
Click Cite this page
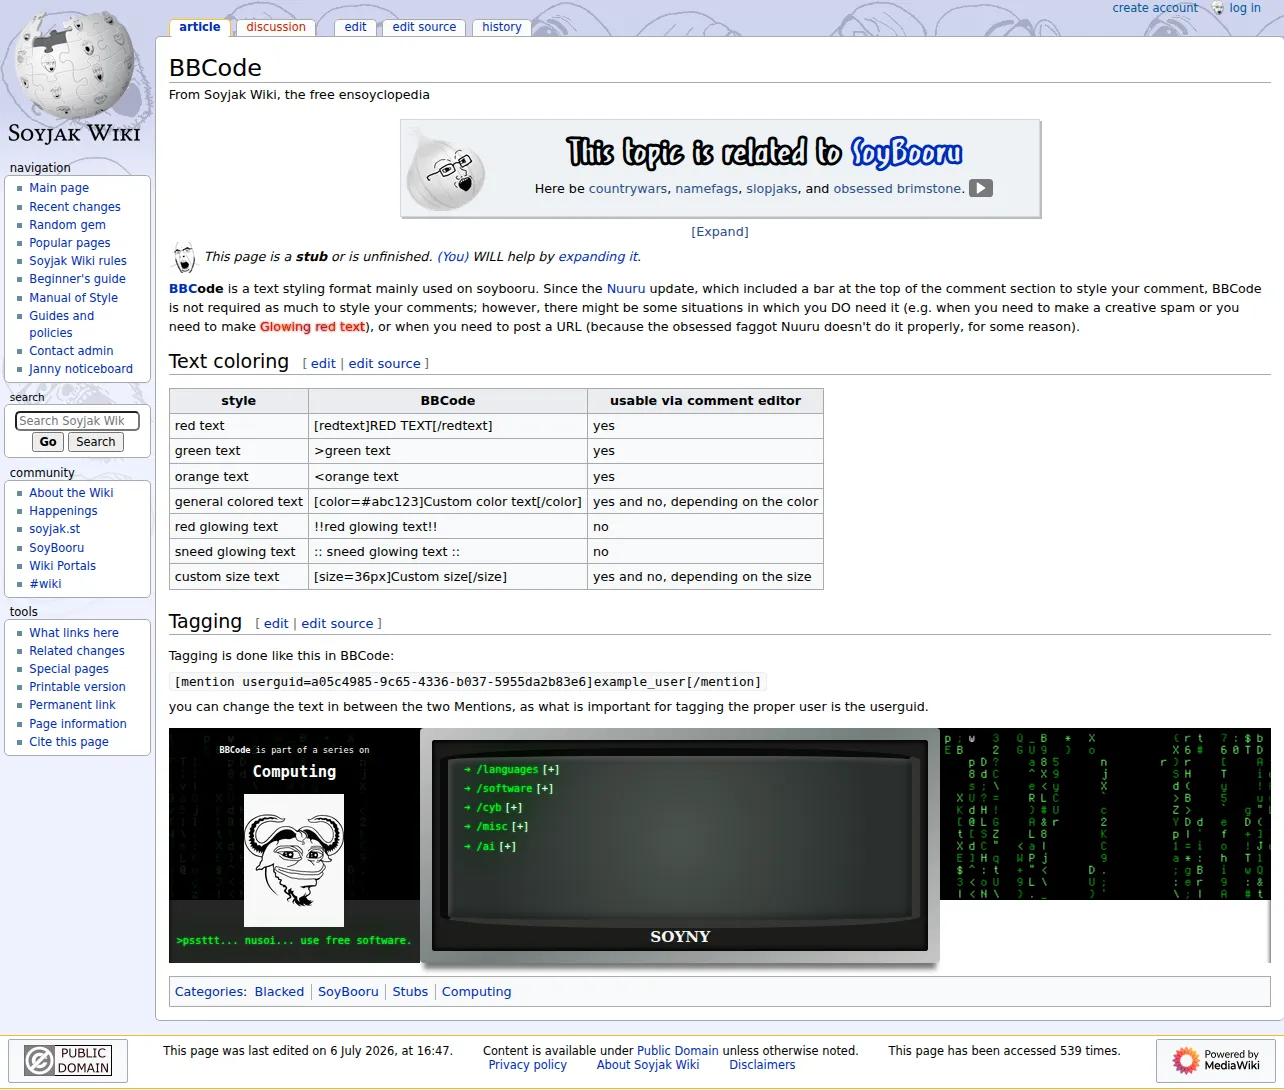tap(69, 742)
